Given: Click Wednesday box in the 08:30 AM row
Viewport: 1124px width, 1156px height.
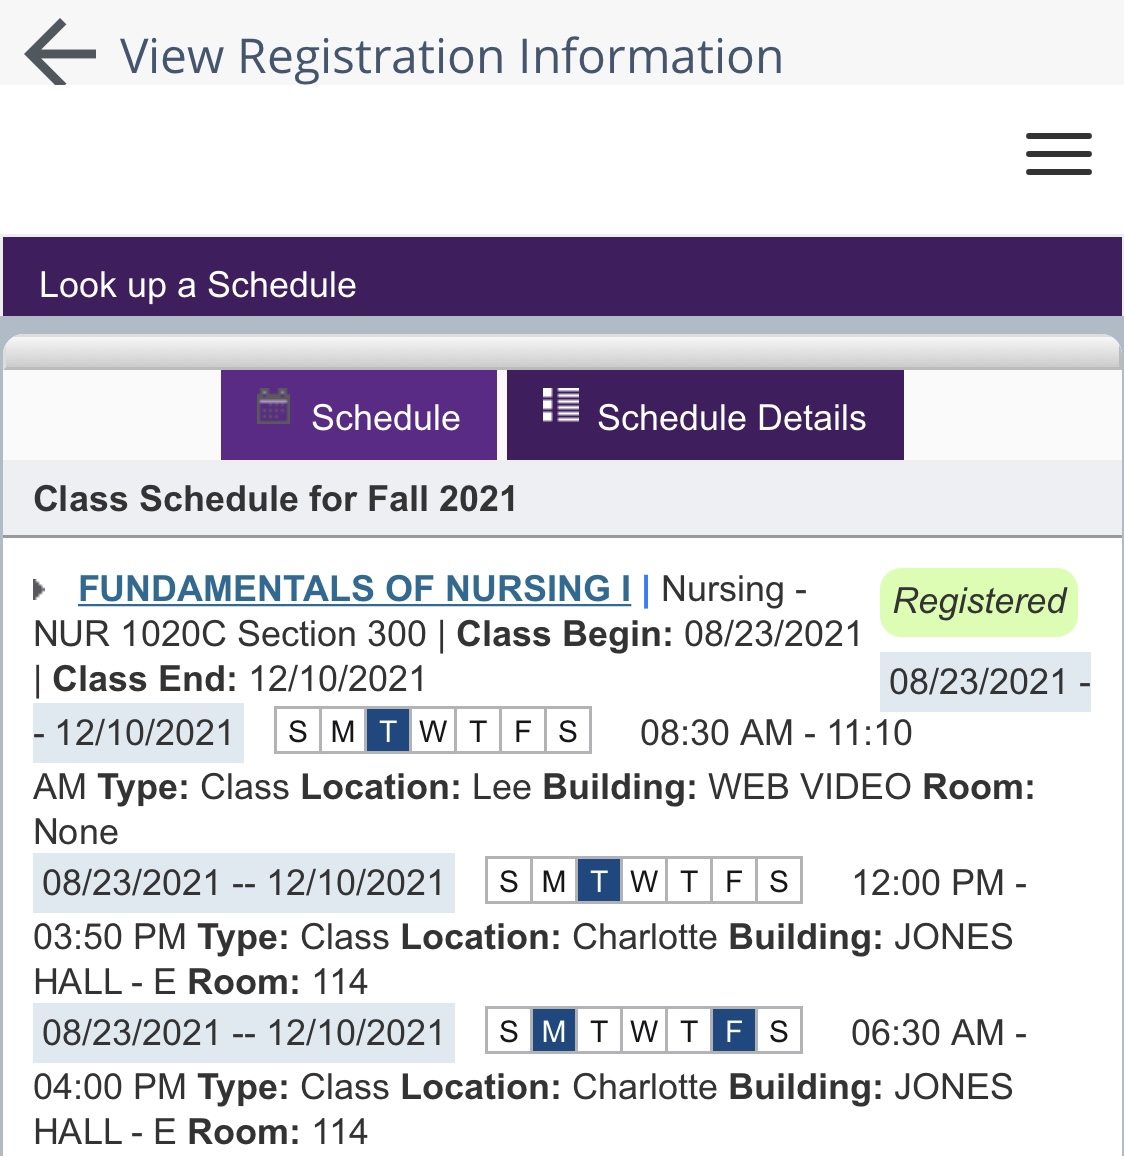Looking at the screenshot, I should [433, 731].
